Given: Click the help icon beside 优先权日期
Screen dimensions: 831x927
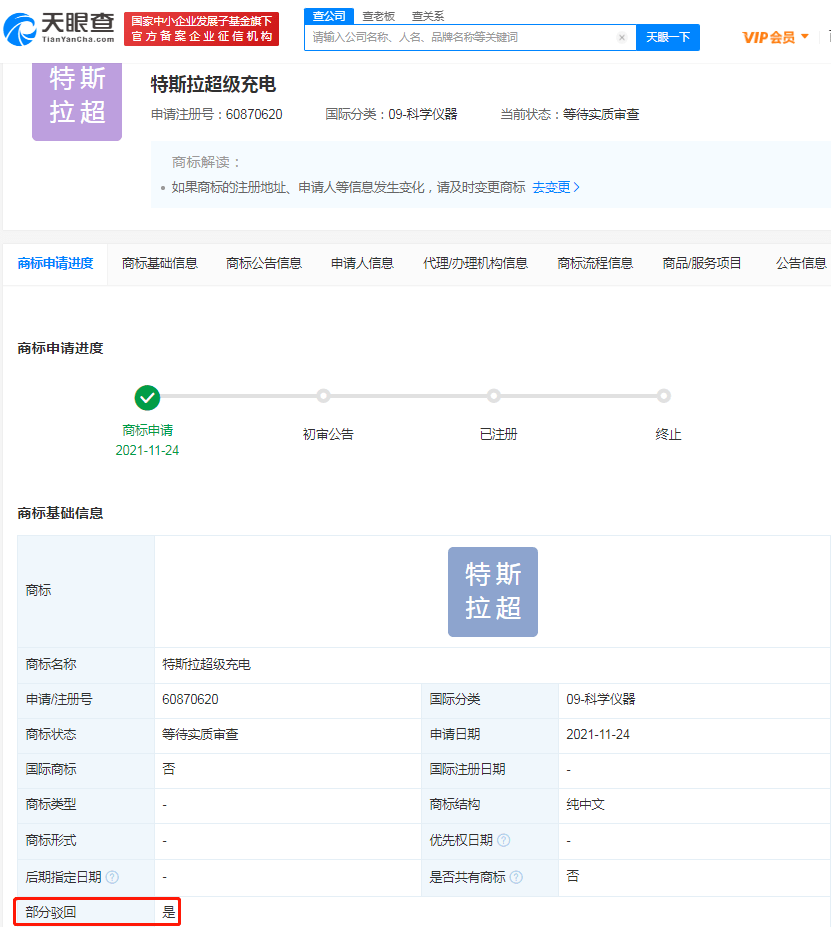Looking at the screenshot, I should pos(503,841).
